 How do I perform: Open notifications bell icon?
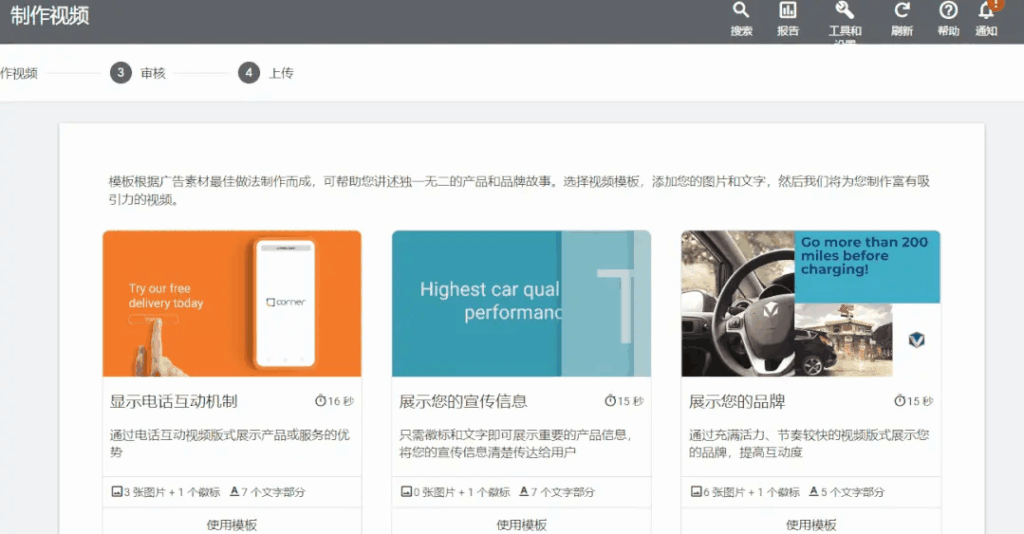(987, 11)
